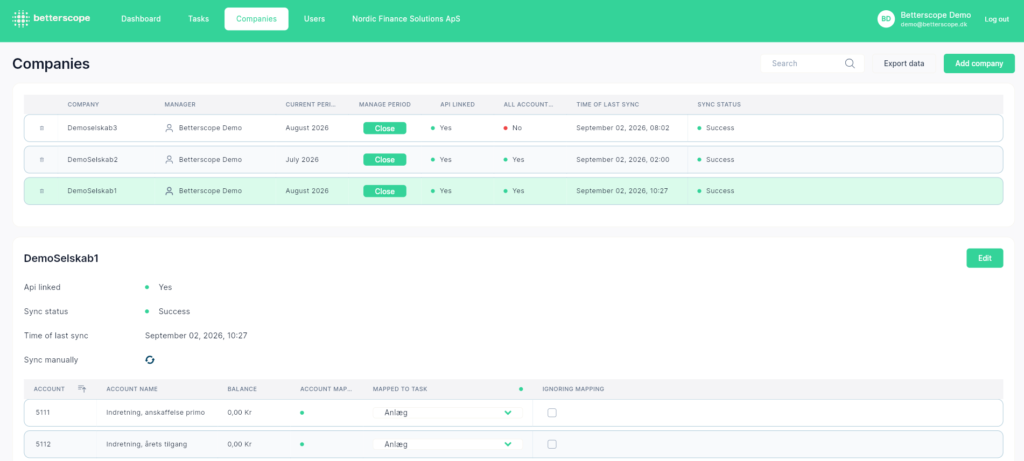Image resolution: width=1024 pixels, height=461 pixels.
Task: Tick Ignoring mapping checkbox for account 5112
Action: point(552,444)
